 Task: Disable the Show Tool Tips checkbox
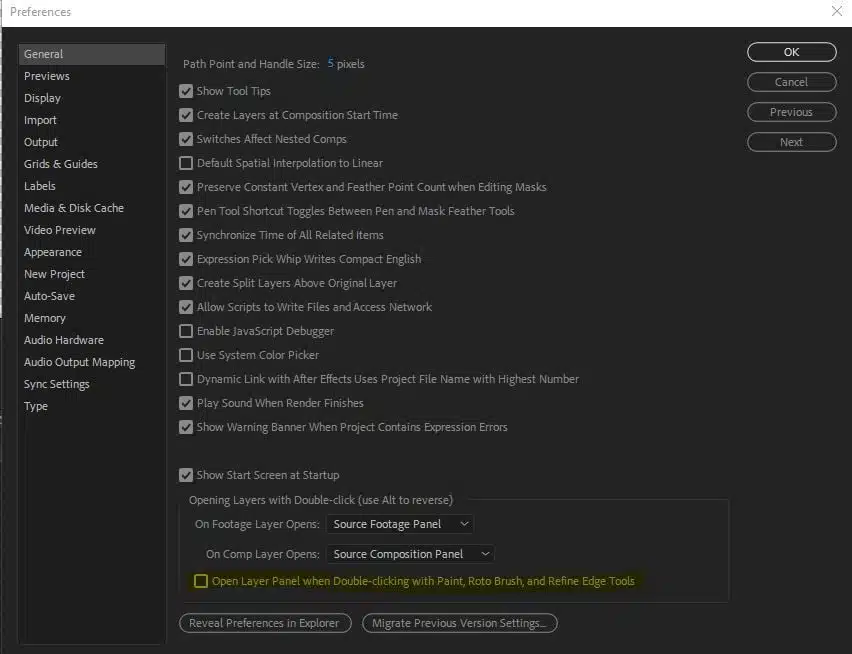pos(186,91)
